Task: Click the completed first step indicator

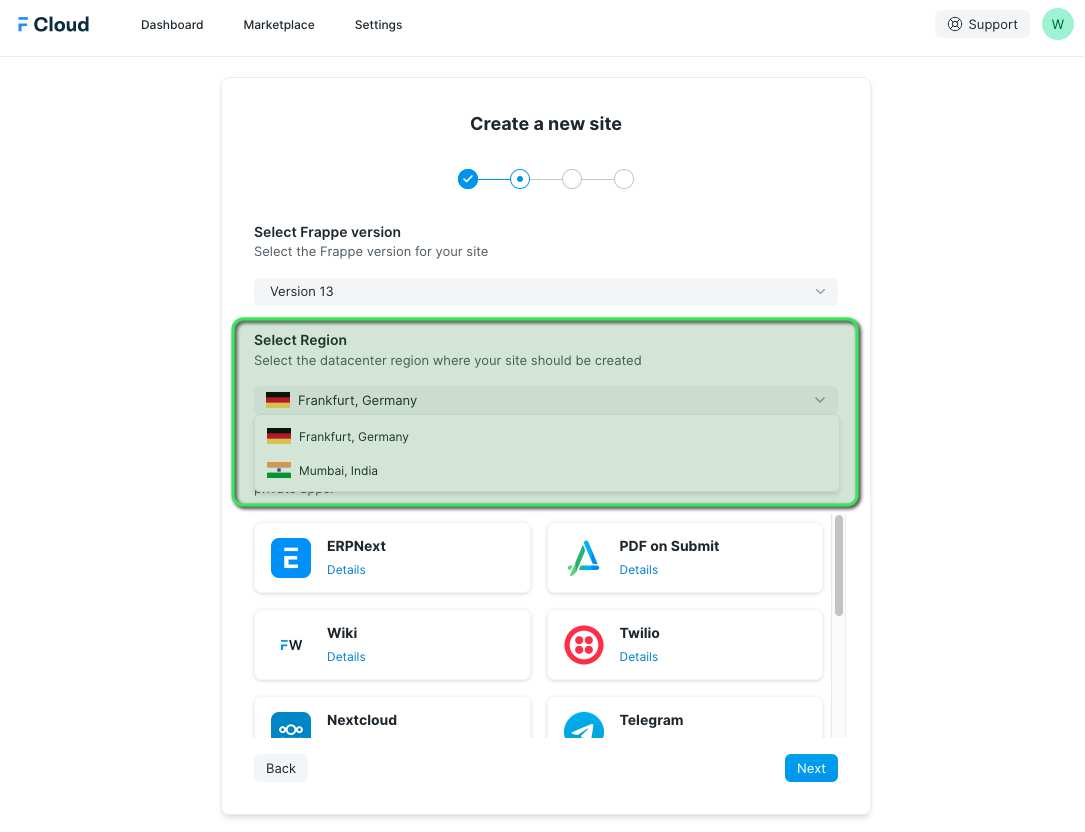Action: tap(468, 179)
